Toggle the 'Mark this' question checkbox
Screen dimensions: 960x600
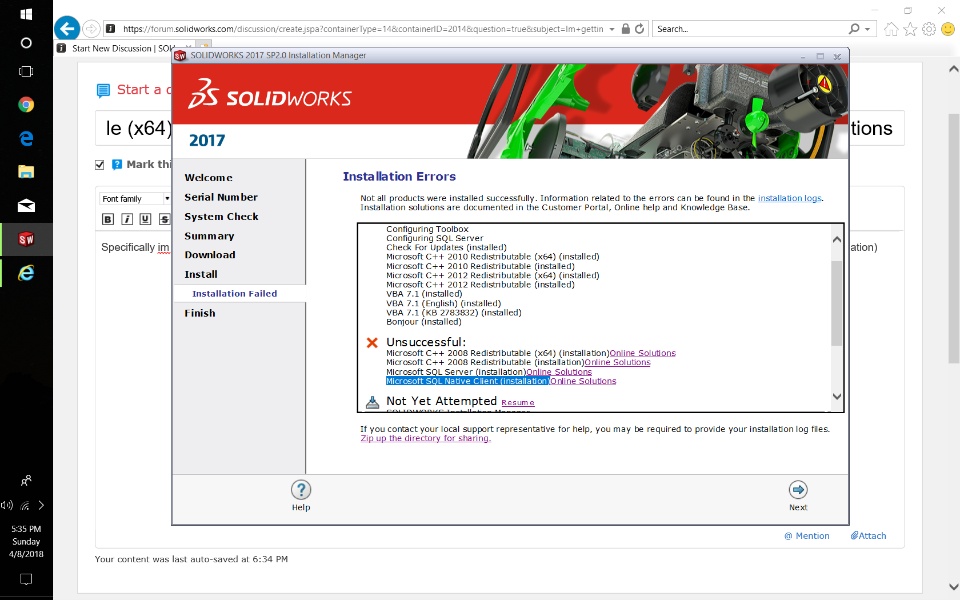(x=100, y=165)
